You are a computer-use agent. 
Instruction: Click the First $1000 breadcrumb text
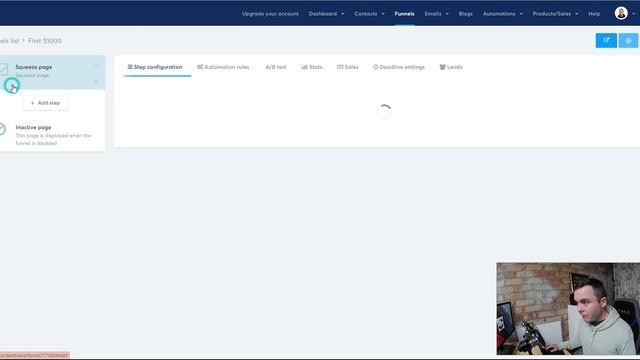point(45,41)
